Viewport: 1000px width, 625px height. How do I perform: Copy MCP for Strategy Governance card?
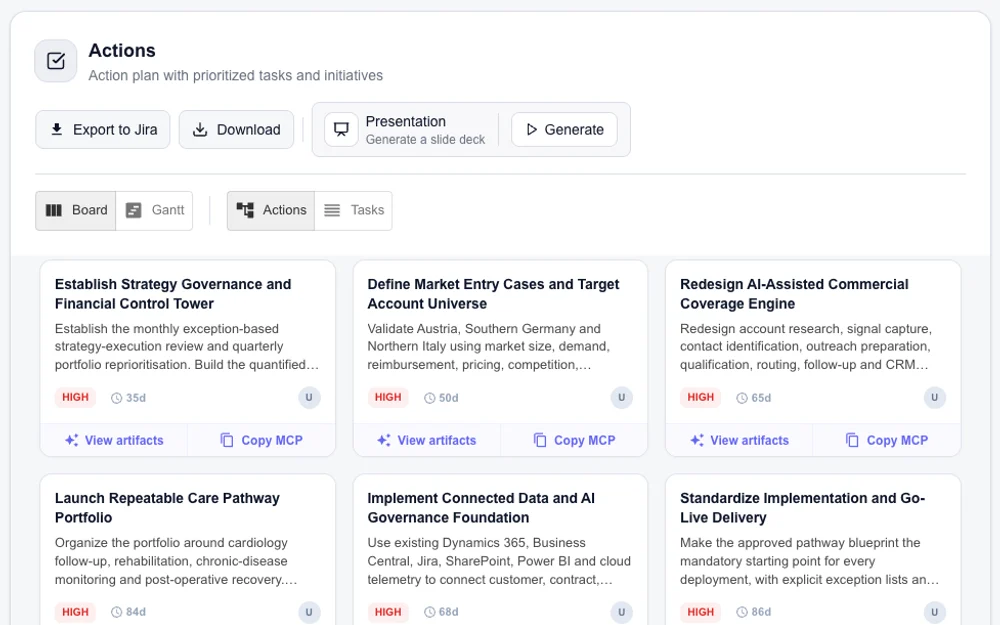(261, 440)
